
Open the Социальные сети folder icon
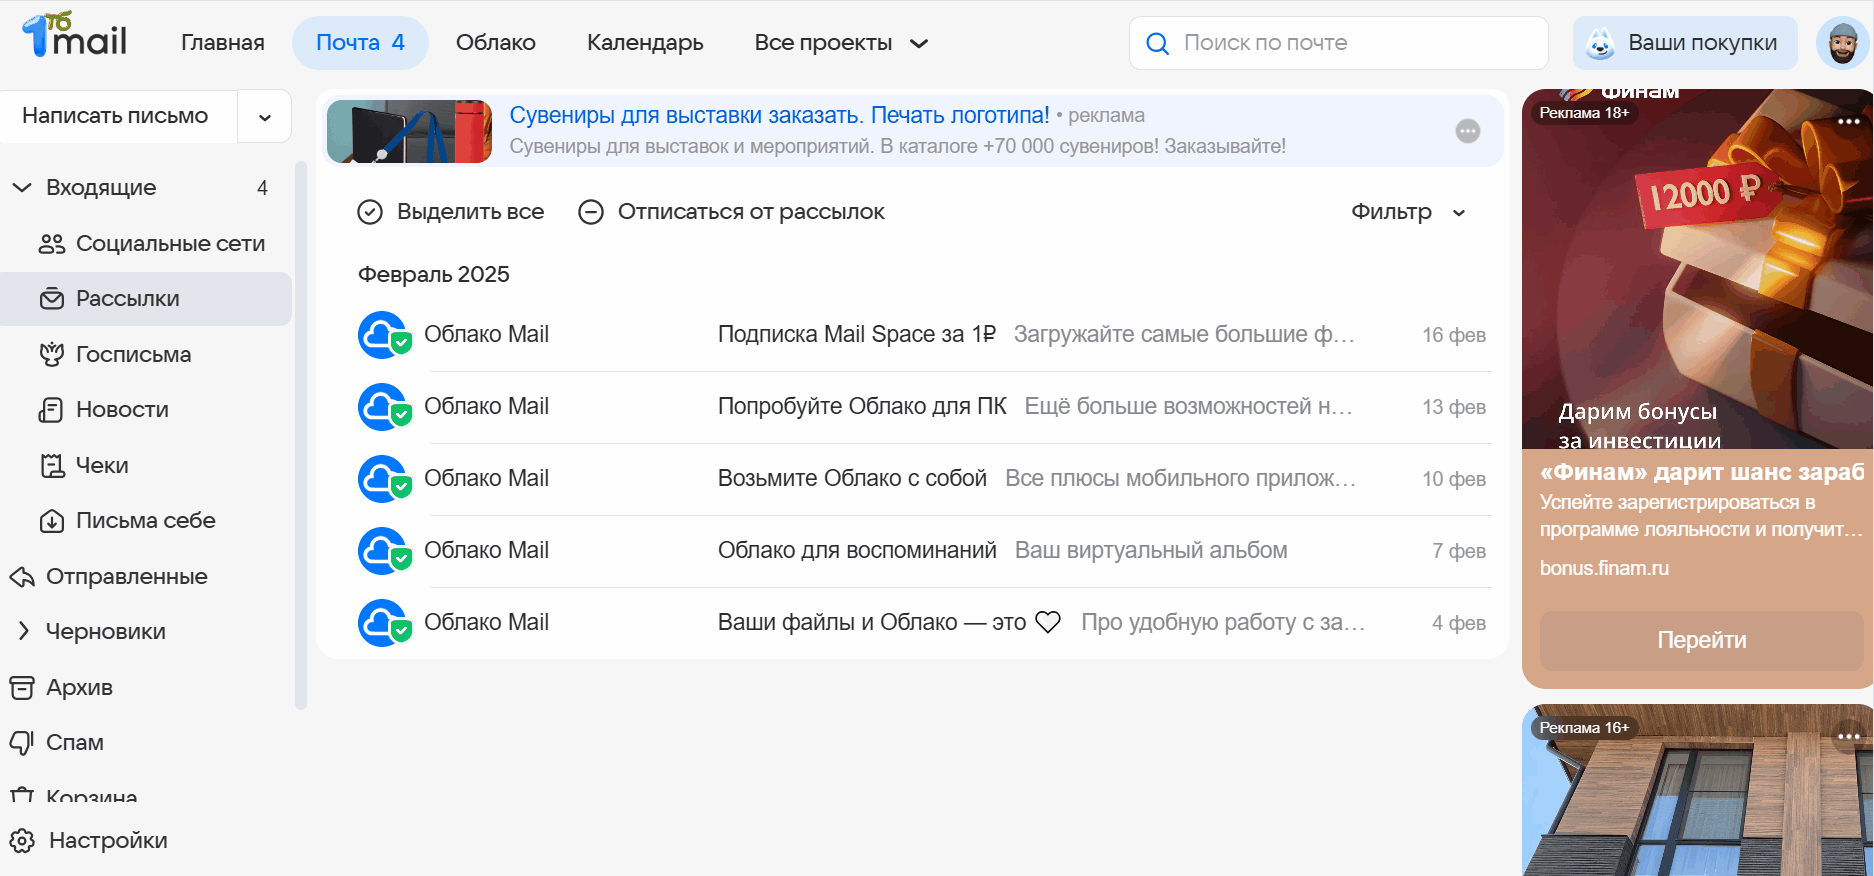click(52, 244)
